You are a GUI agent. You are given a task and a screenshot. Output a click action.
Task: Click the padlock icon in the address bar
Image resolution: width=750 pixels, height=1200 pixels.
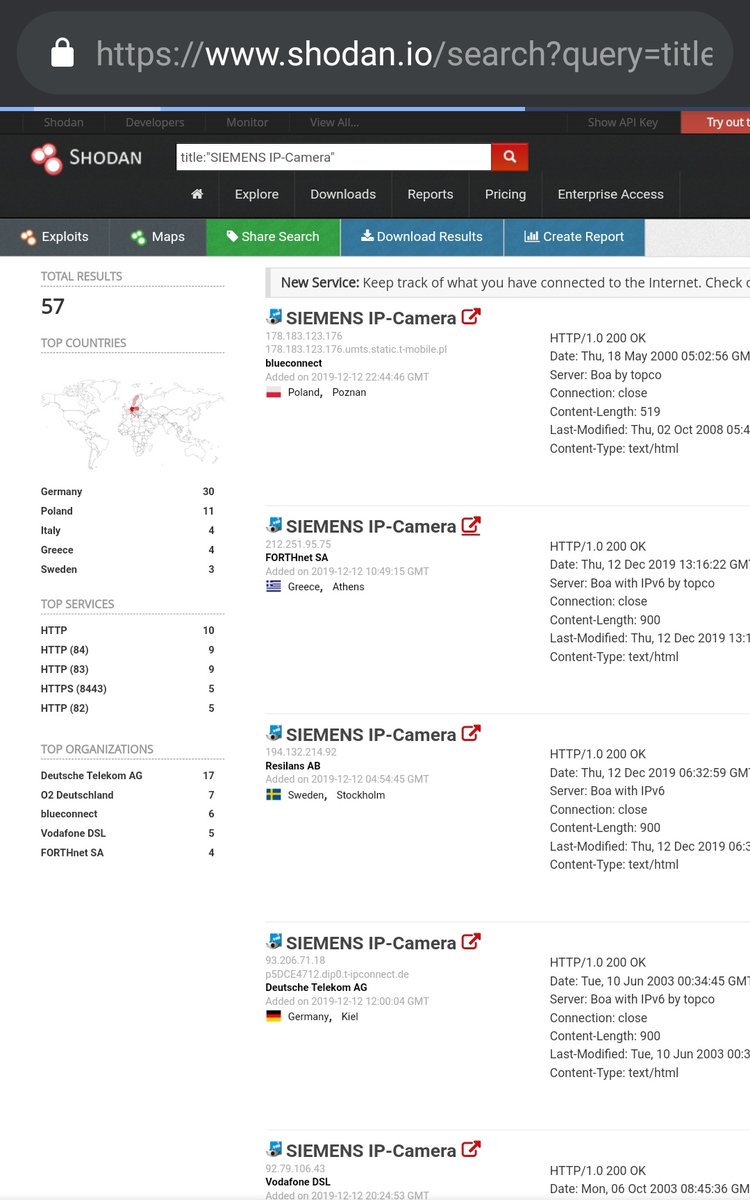(x=62, y=53)
